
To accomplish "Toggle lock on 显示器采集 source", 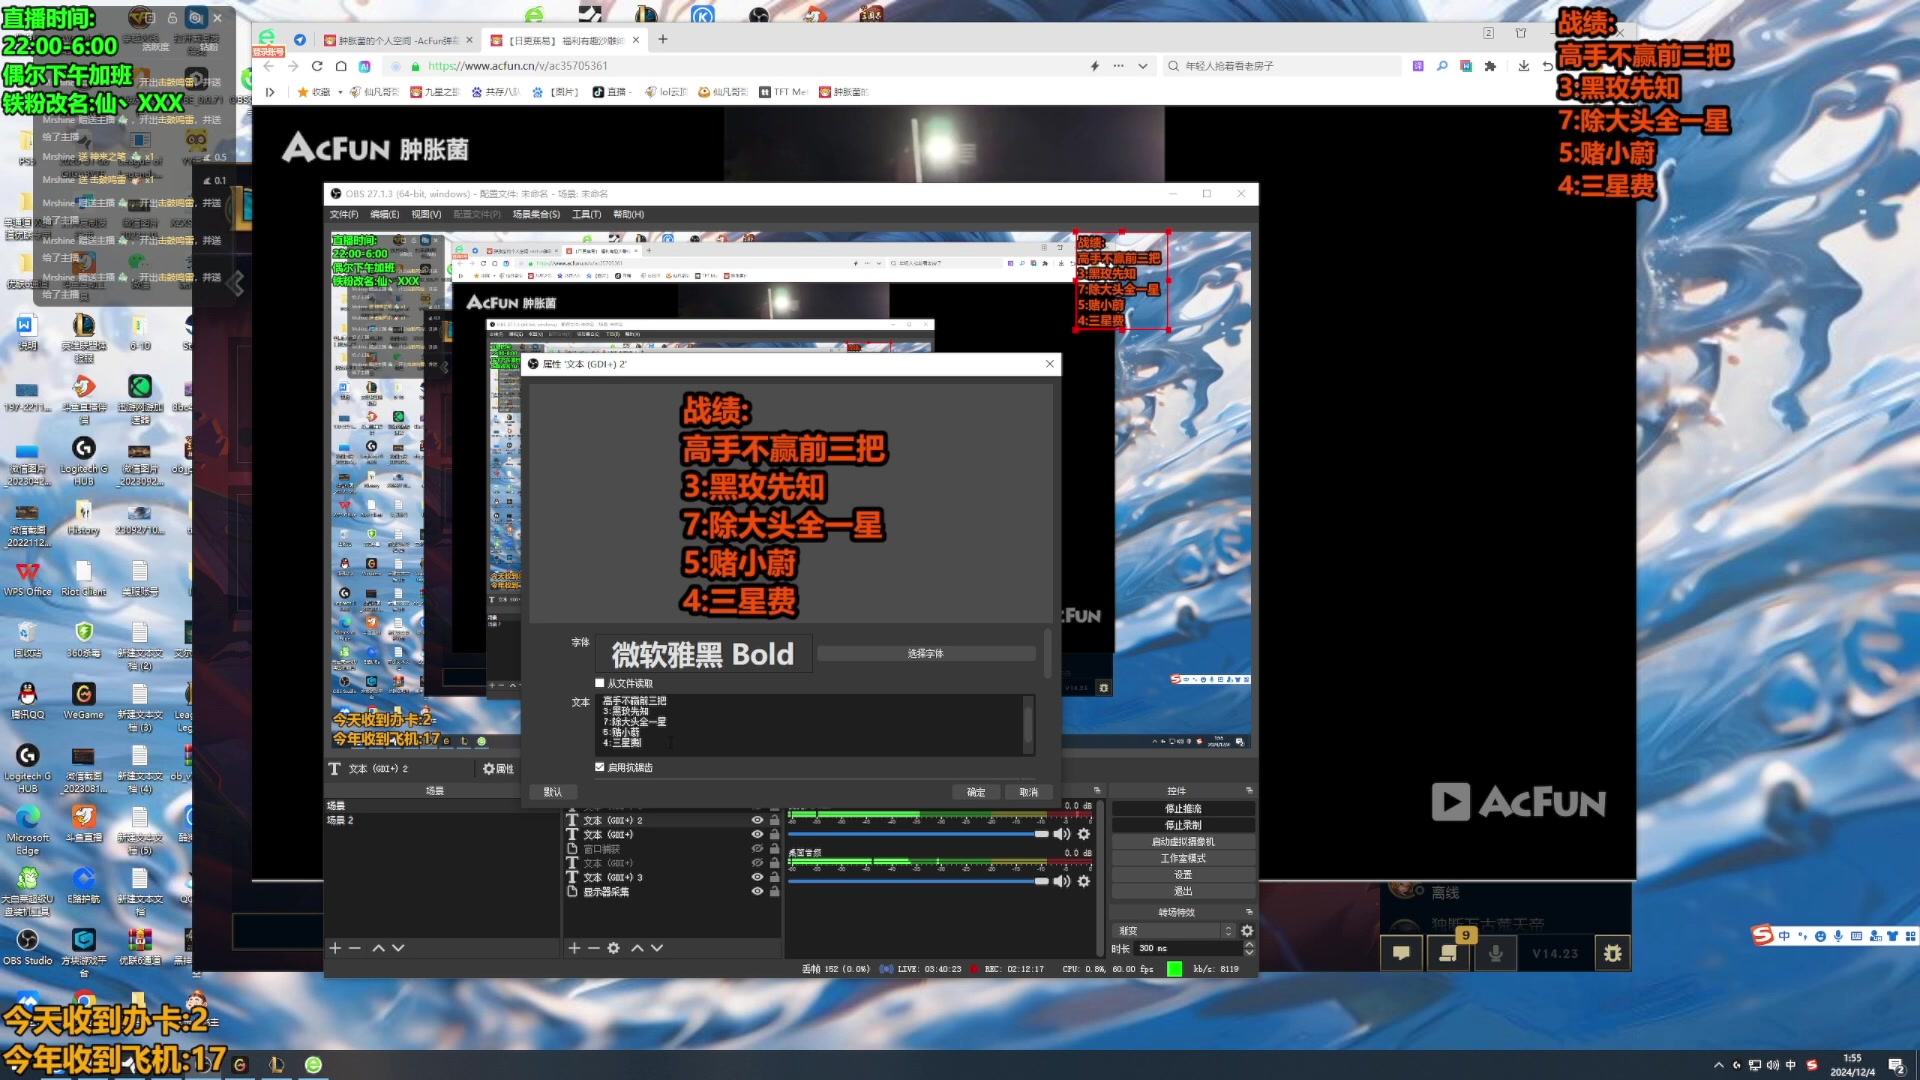I will (x=774, y=891).
